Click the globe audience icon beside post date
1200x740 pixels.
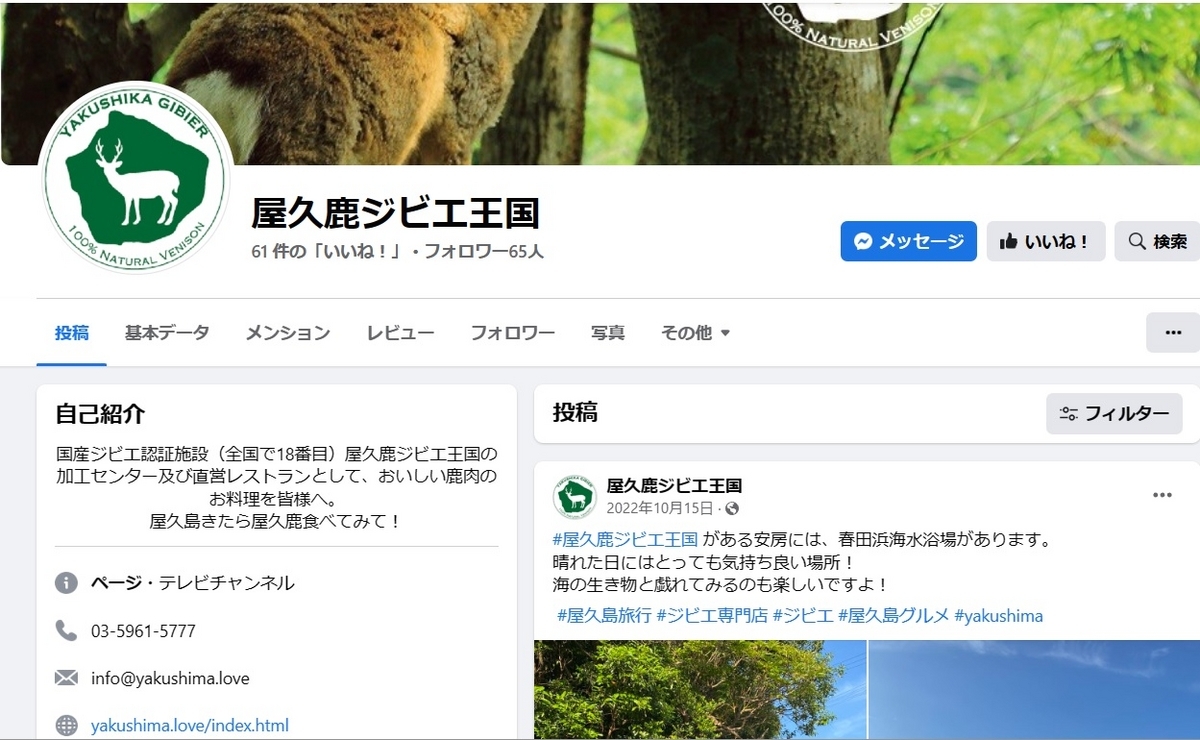(x=732, y=508)
